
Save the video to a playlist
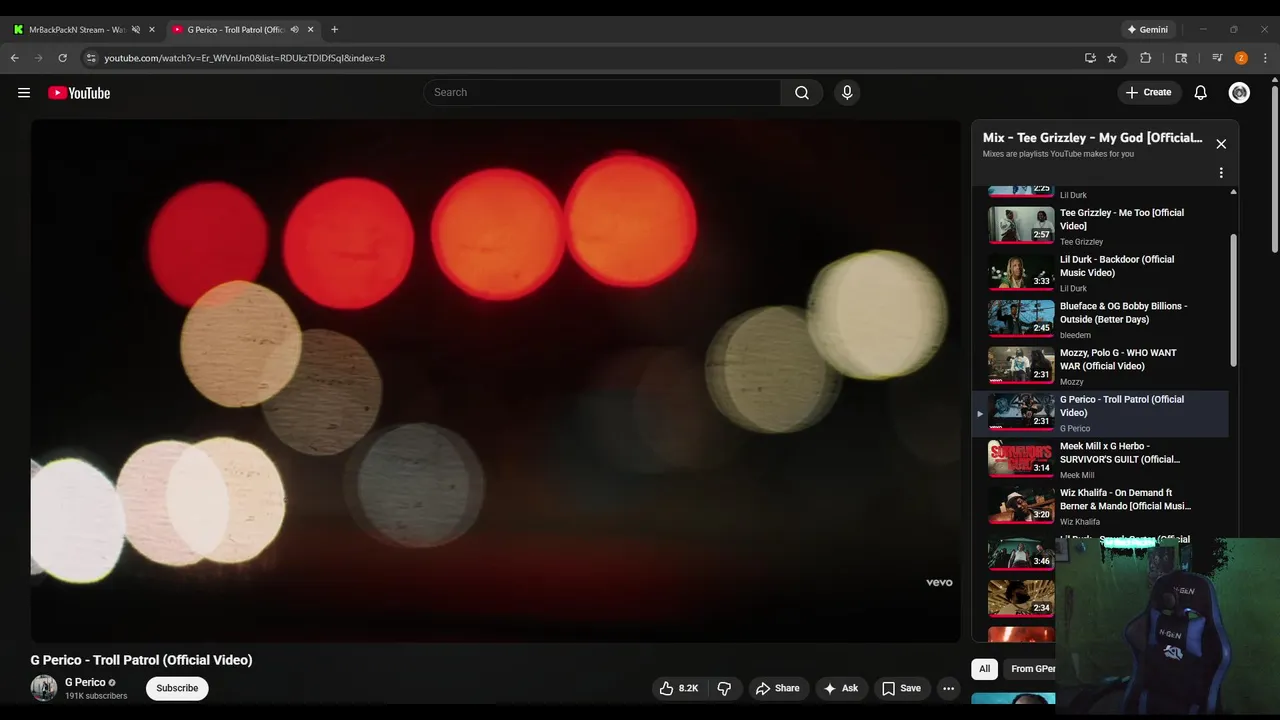[x=901, y=688]
